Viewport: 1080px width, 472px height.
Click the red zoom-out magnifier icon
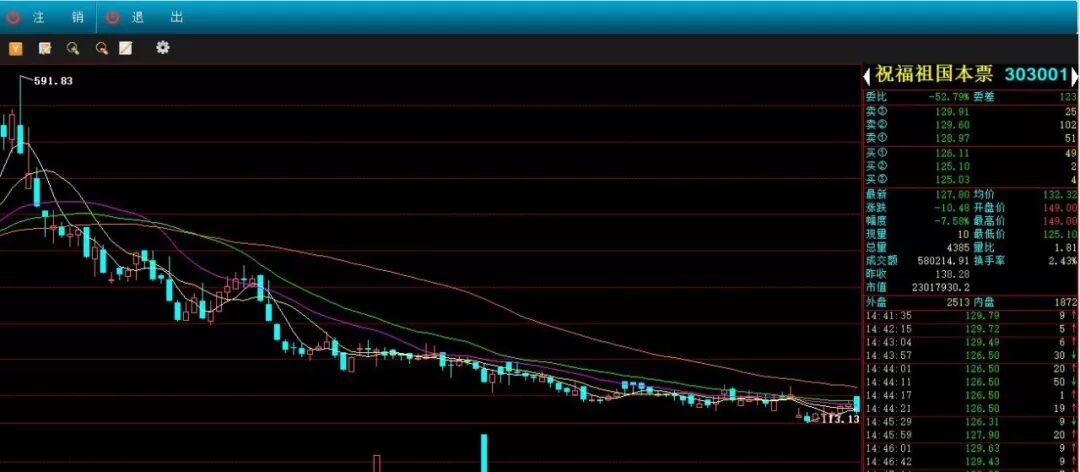[x=102, y=48]
